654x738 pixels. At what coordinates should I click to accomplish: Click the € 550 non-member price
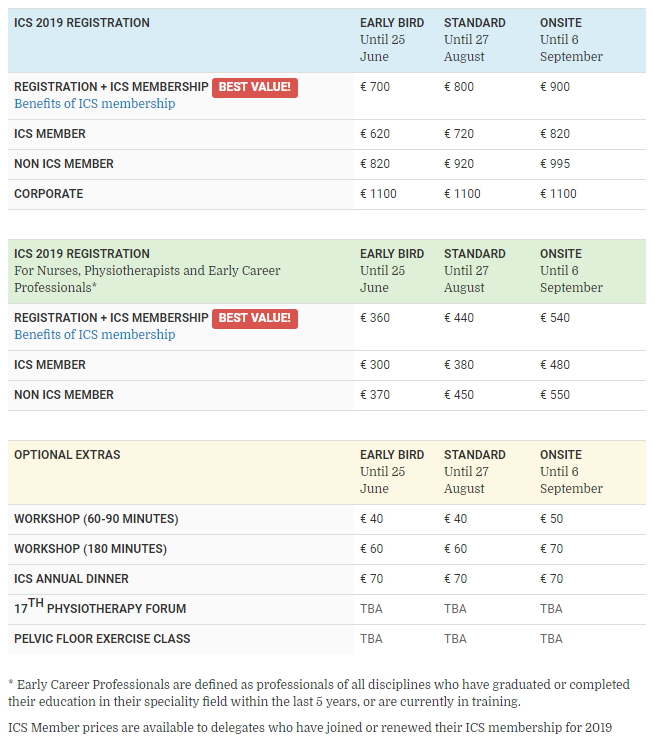[x=555, y=395]
